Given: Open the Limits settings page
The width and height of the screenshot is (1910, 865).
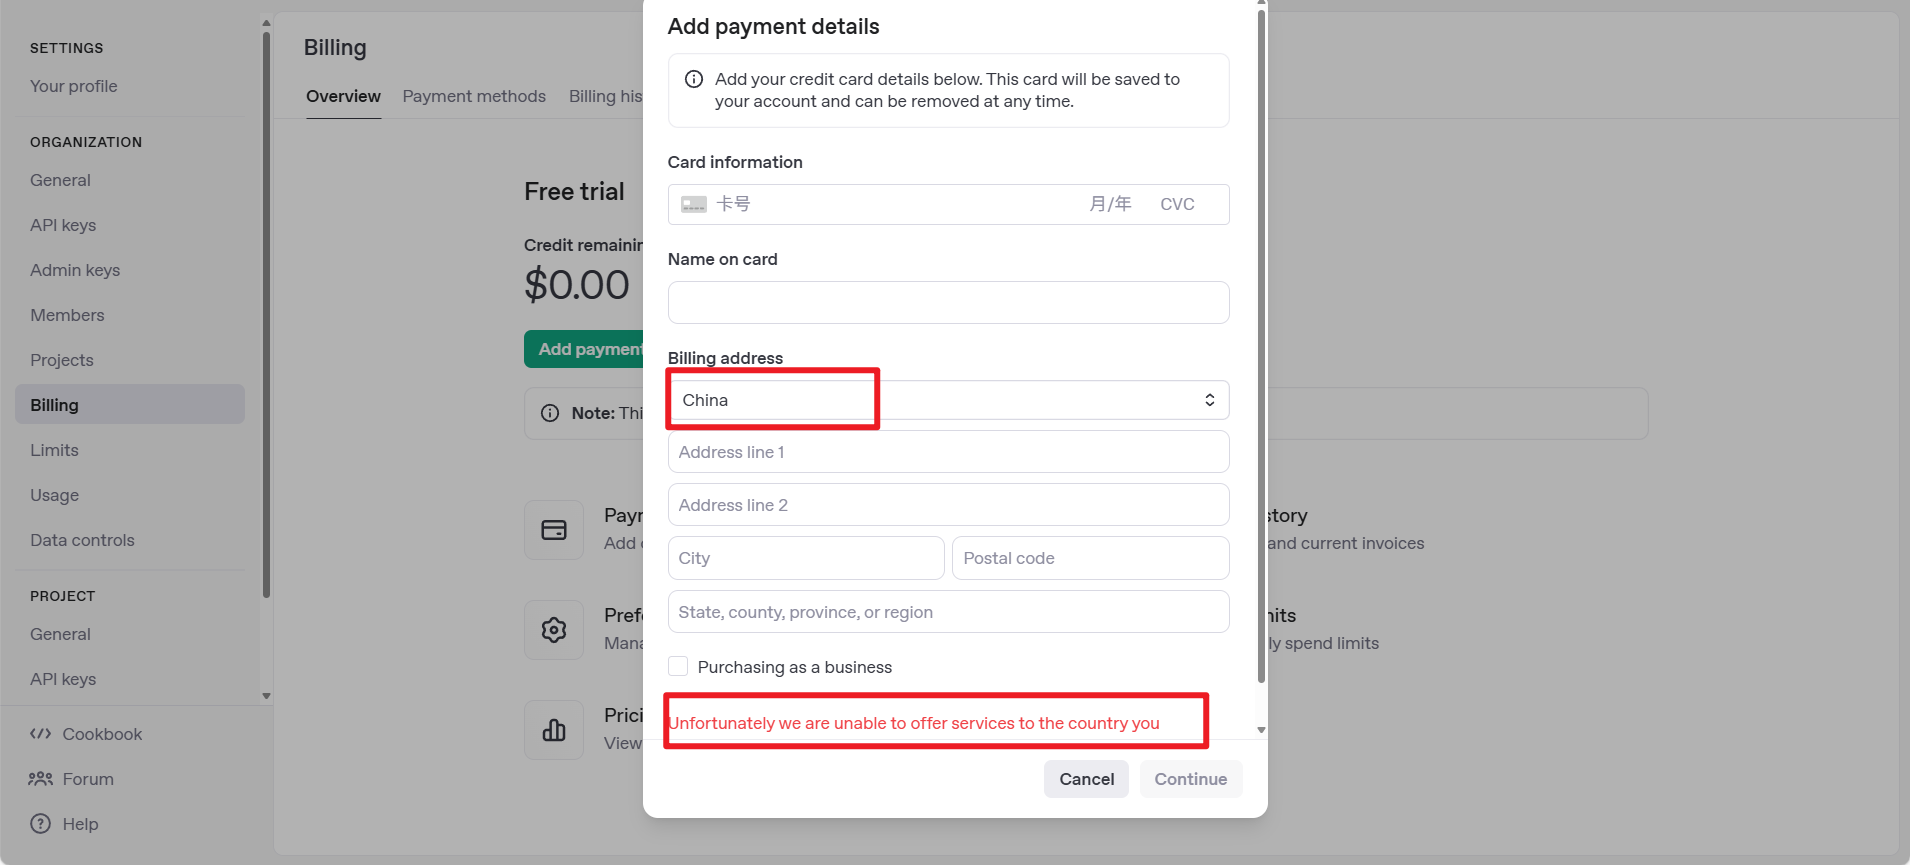Looking at the screenshot, I should pos(54,450).
